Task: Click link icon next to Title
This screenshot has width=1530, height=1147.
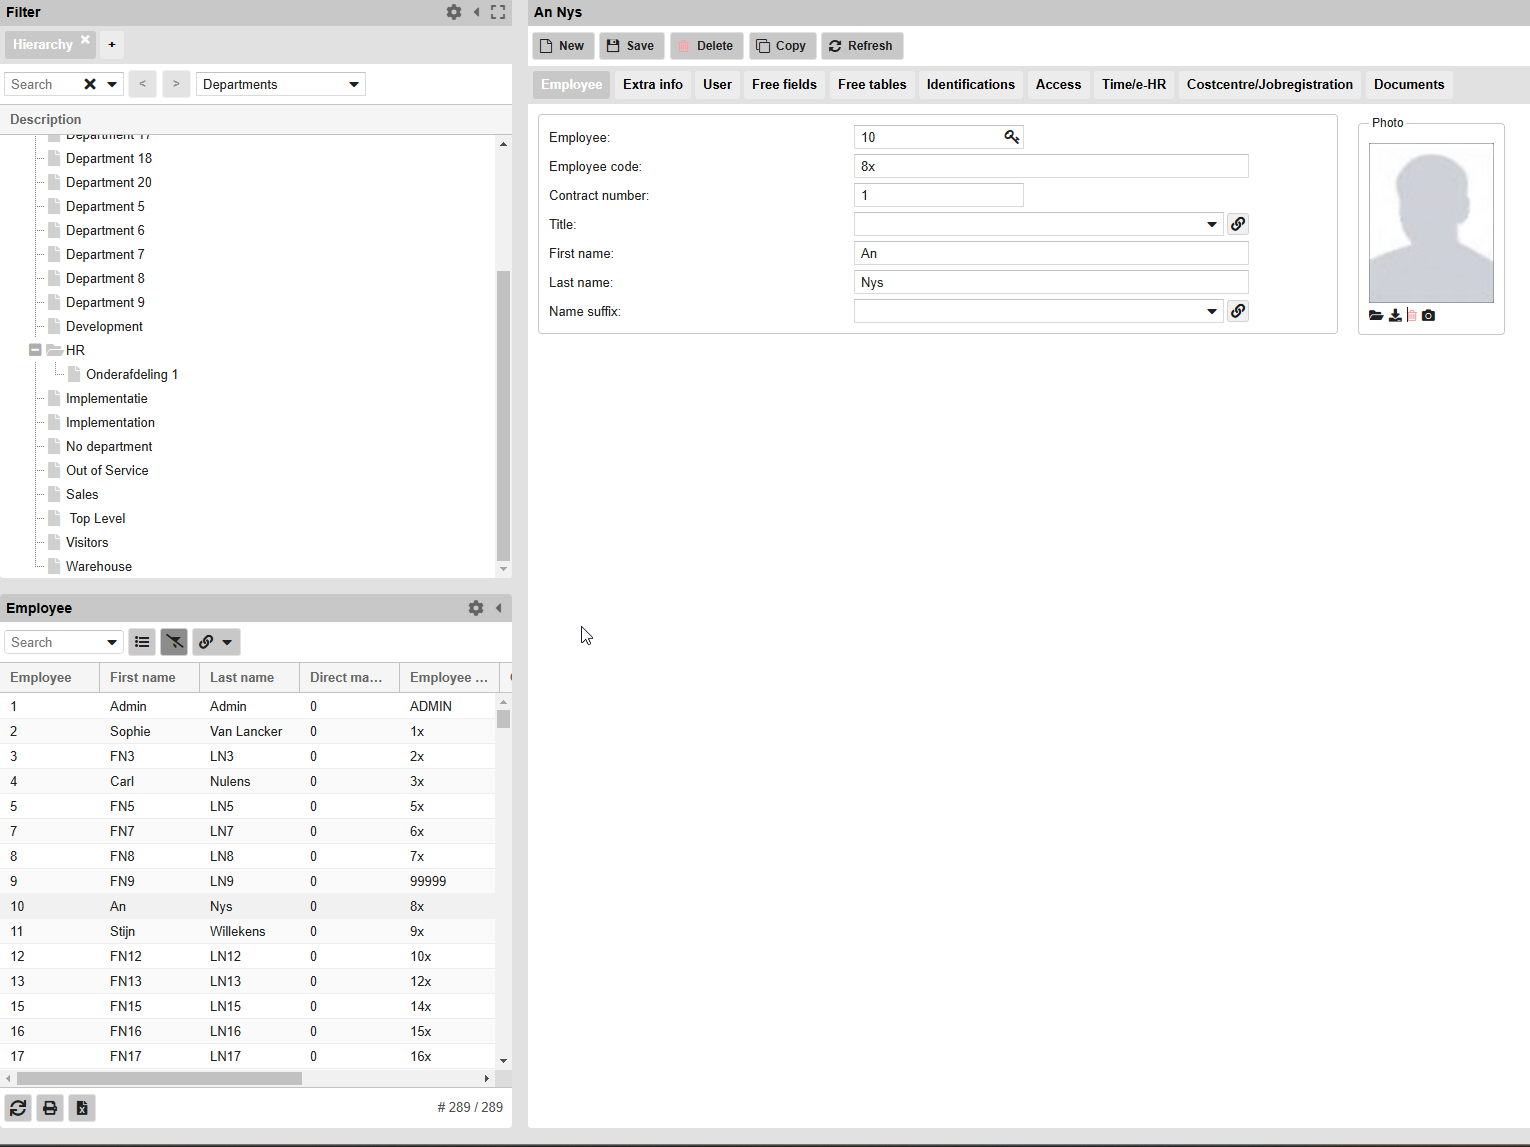Action: (x=1238, y=224)
